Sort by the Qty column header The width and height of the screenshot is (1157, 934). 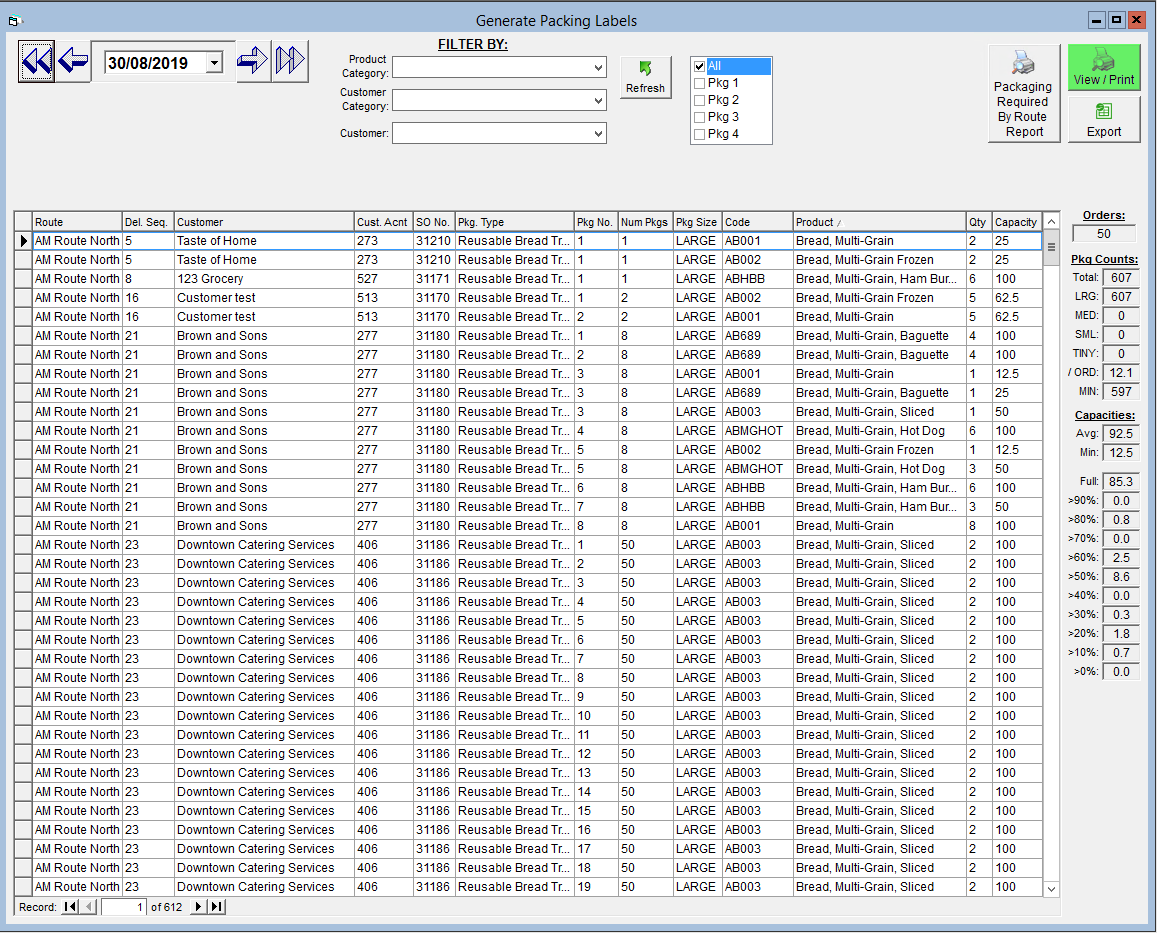pos(979,222)
